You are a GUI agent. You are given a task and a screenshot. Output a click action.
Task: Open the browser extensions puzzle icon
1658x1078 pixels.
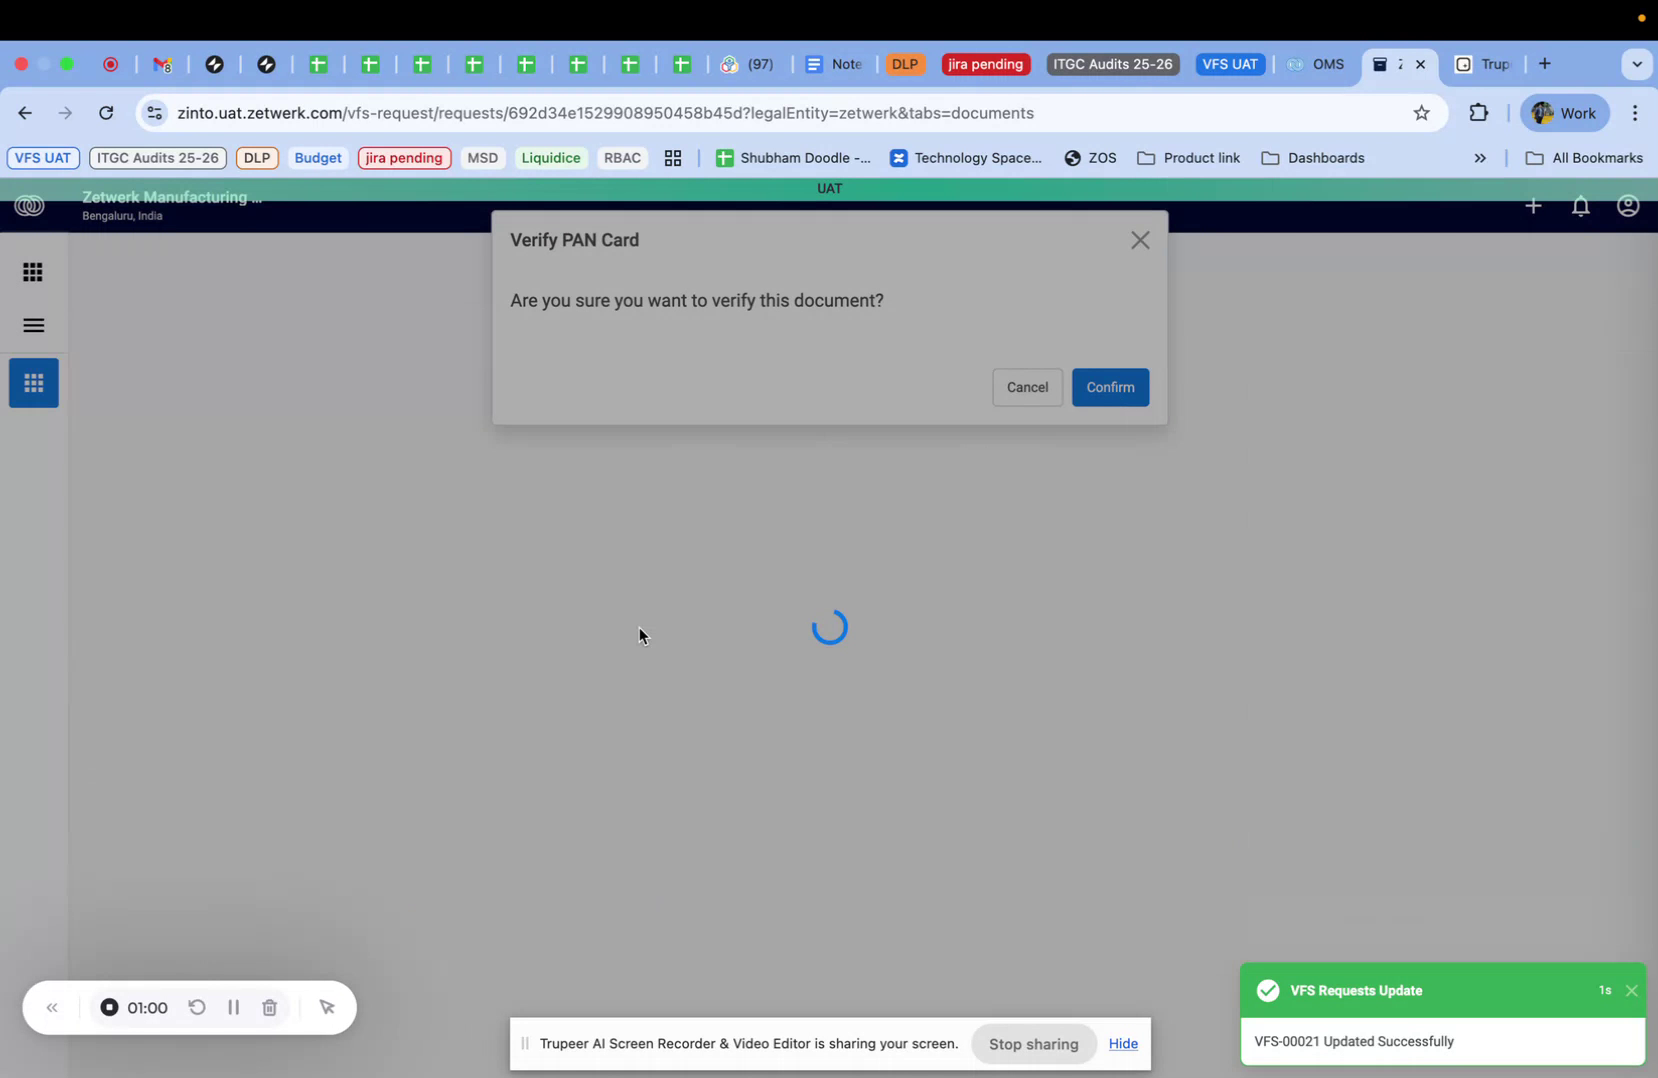pyautogui.click(x=1479, y=112)
